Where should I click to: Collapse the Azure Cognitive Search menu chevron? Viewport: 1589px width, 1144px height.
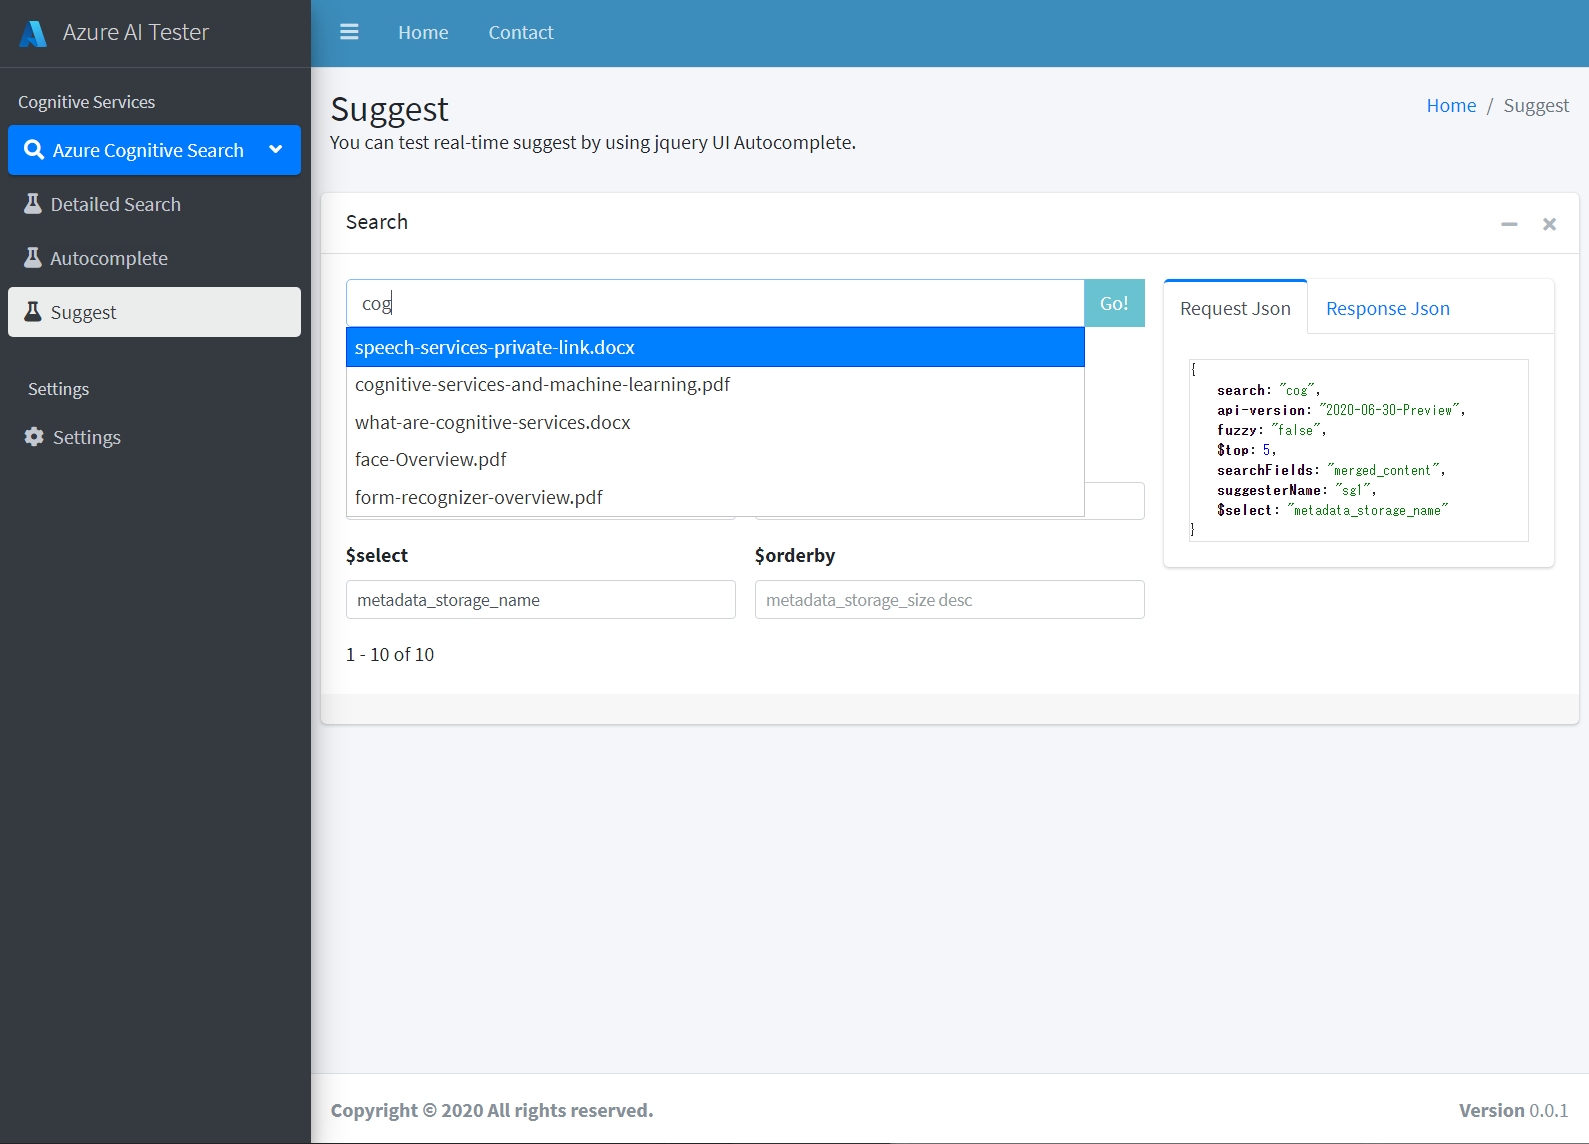point(276,150)
